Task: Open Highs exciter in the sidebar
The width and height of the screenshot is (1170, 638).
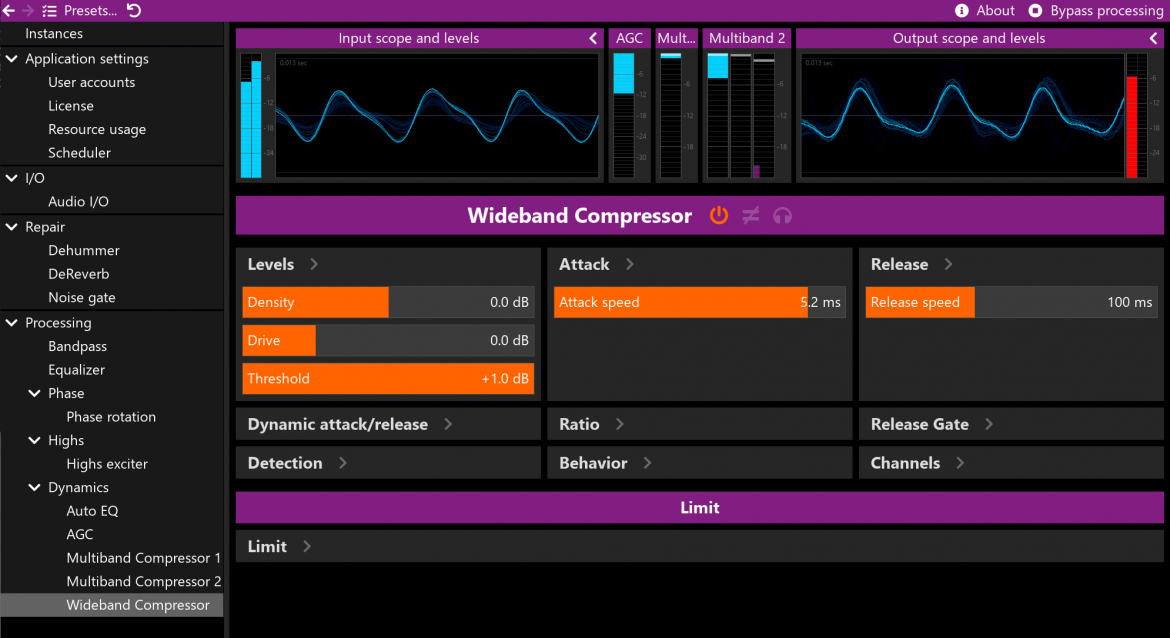Action: (x=107, y=464)
